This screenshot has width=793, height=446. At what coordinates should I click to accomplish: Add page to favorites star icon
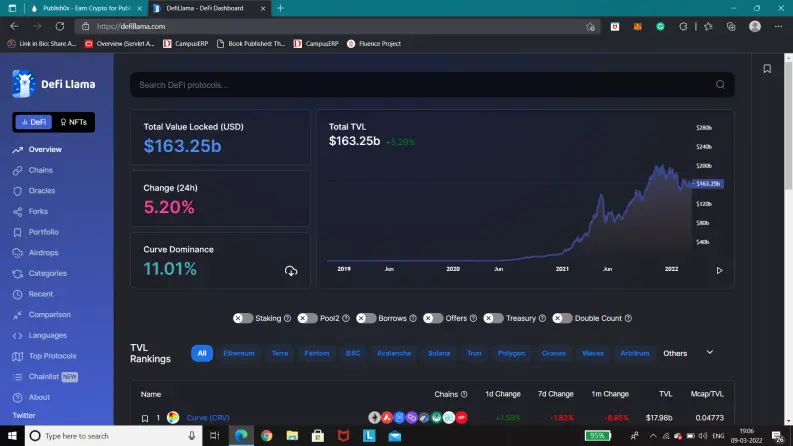[590, 27]
